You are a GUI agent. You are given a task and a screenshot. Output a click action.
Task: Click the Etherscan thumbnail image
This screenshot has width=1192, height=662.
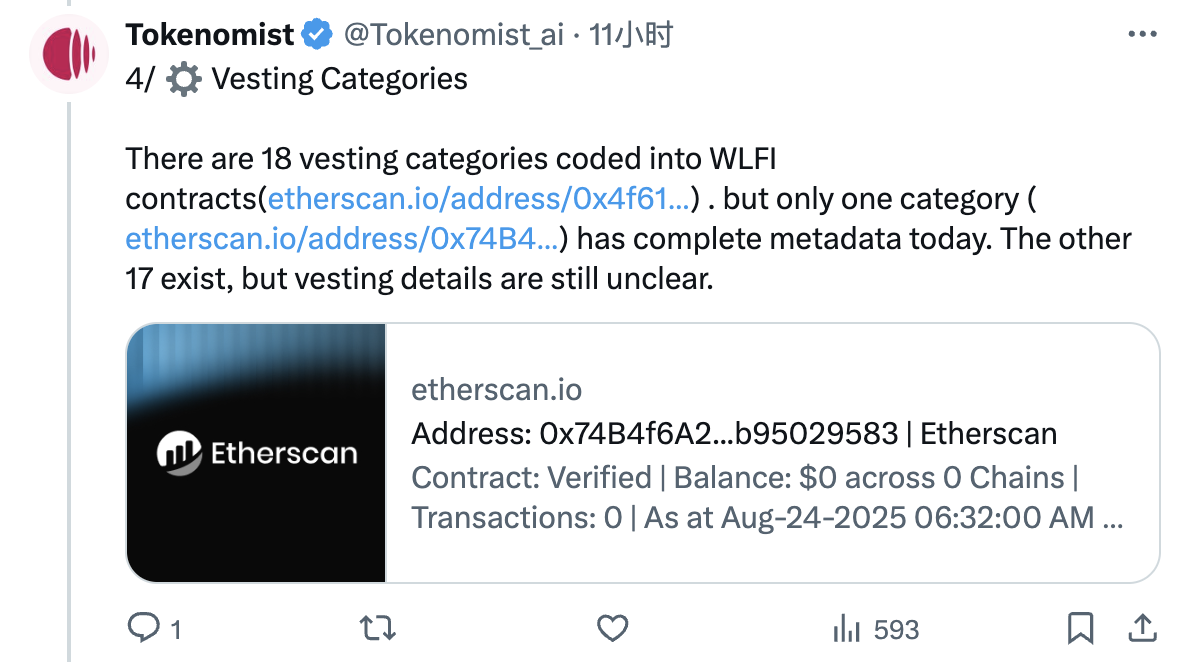tap(255, 452)
